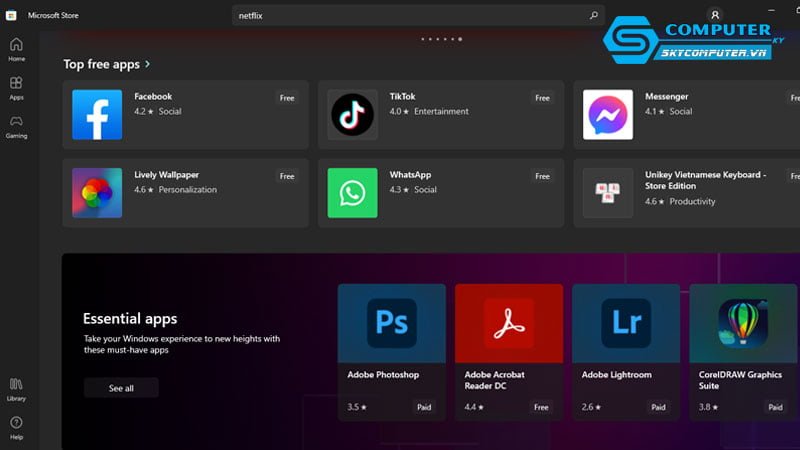Open the Adobe Photoshop tile image
Screen dimensions: 800x450
tap(392, 323)
